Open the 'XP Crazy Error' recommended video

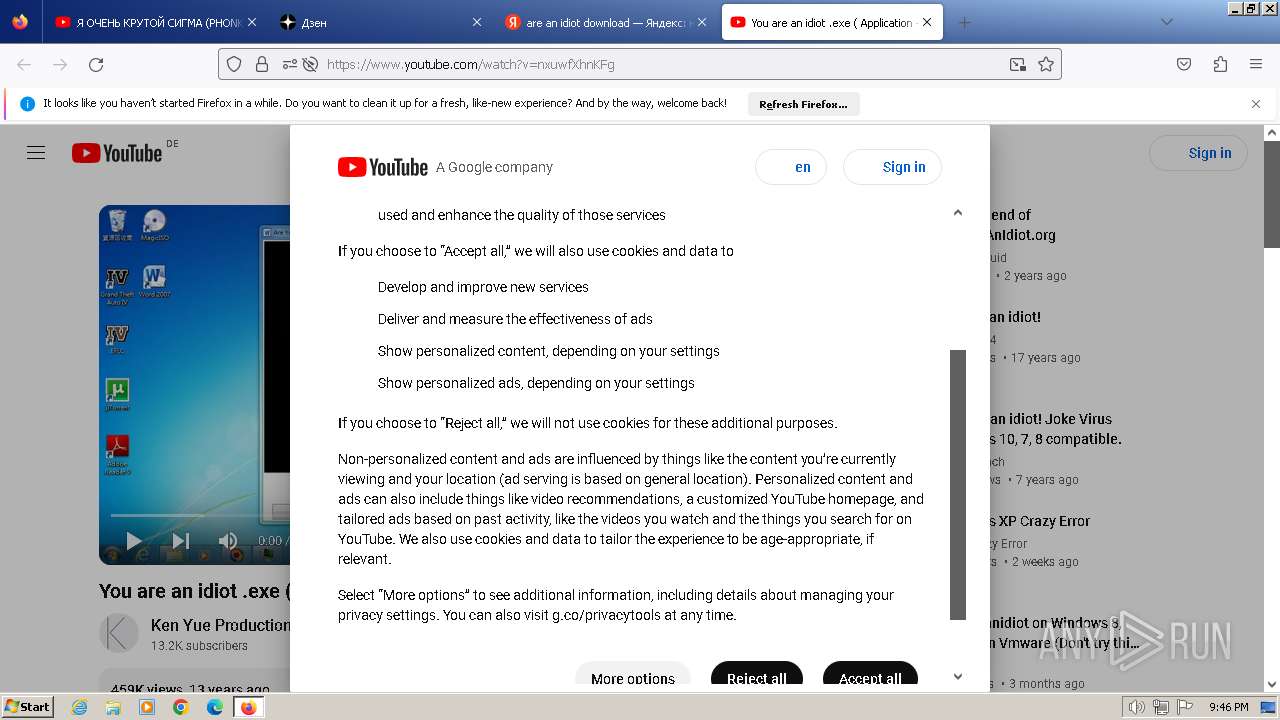1039,521
